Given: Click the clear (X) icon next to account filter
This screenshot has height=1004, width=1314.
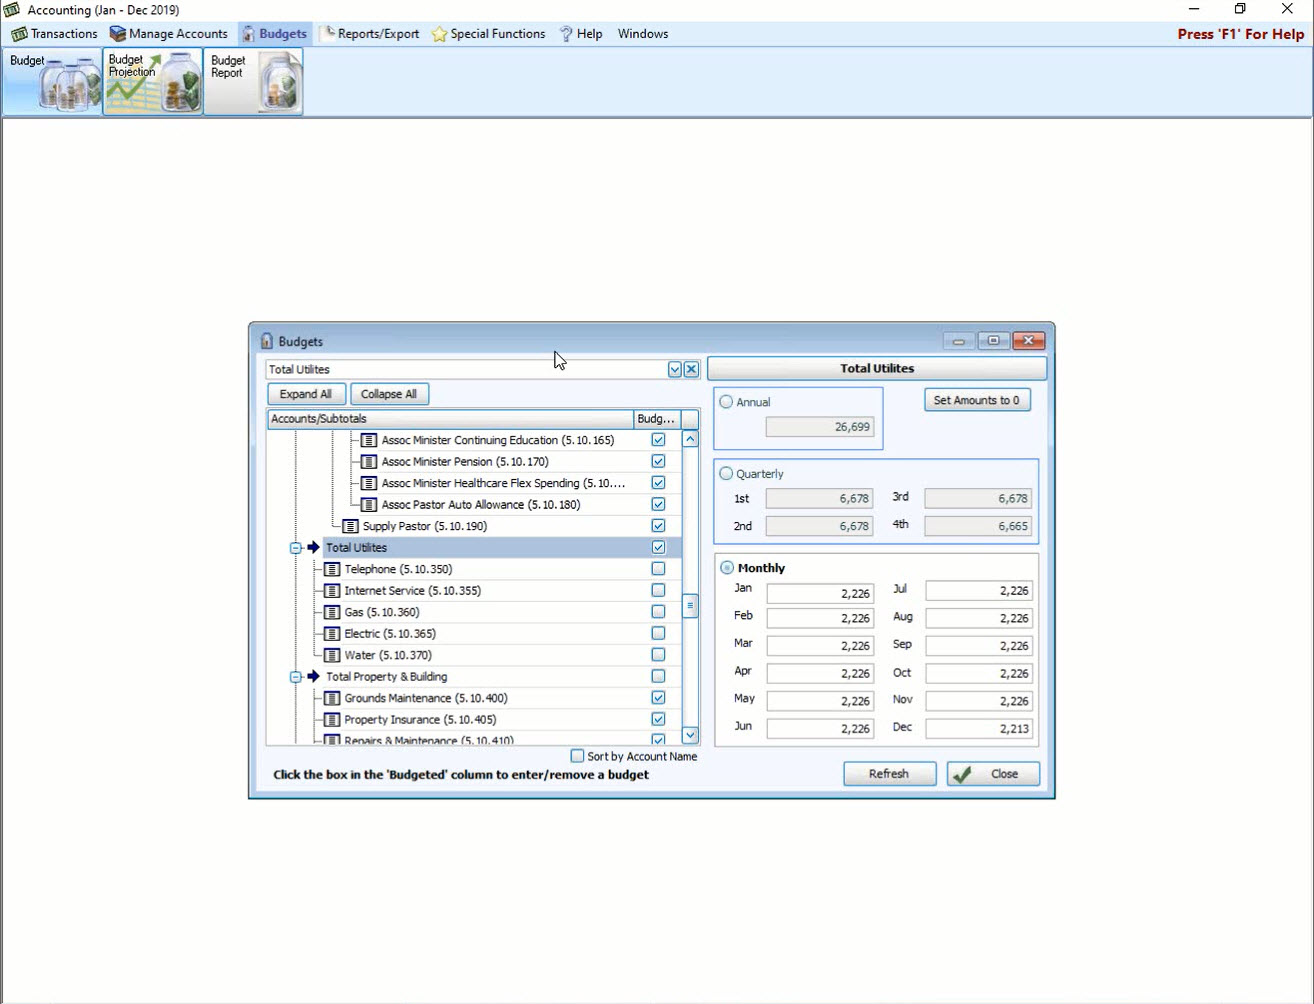Looking at the screenshot, I should pyautogui.click(x=690, y=369).
